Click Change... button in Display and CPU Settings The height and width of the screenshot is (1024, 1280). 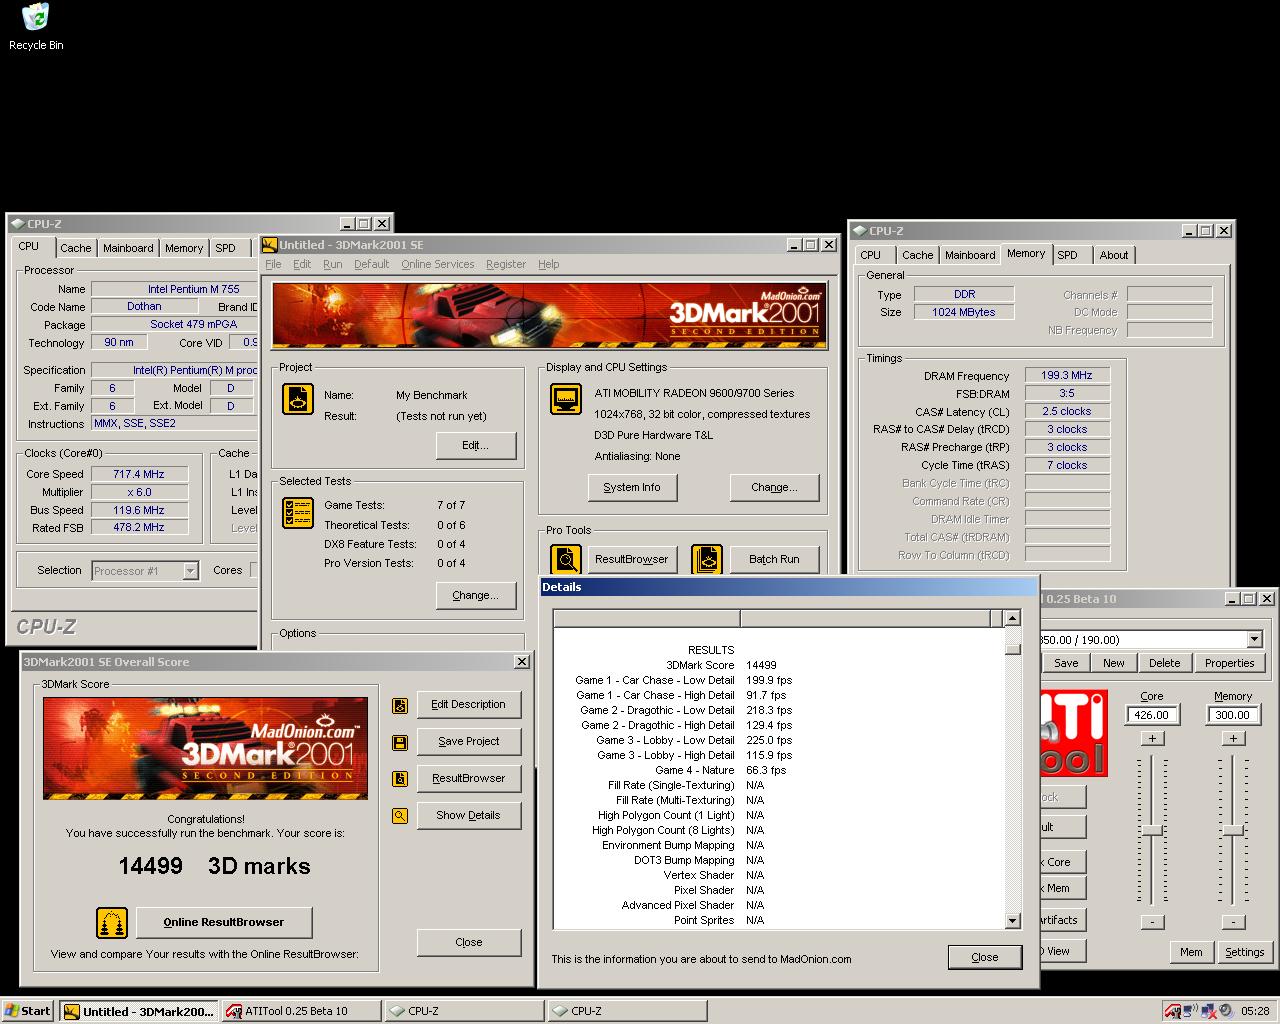pos(775,487)
